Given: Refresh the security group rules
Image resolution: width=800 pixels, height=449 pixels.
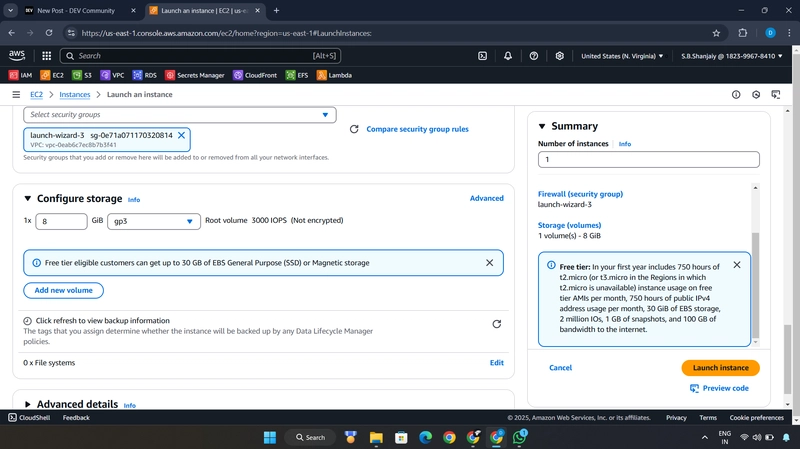Looking at the screenshot, I should [x=354, y=129].
